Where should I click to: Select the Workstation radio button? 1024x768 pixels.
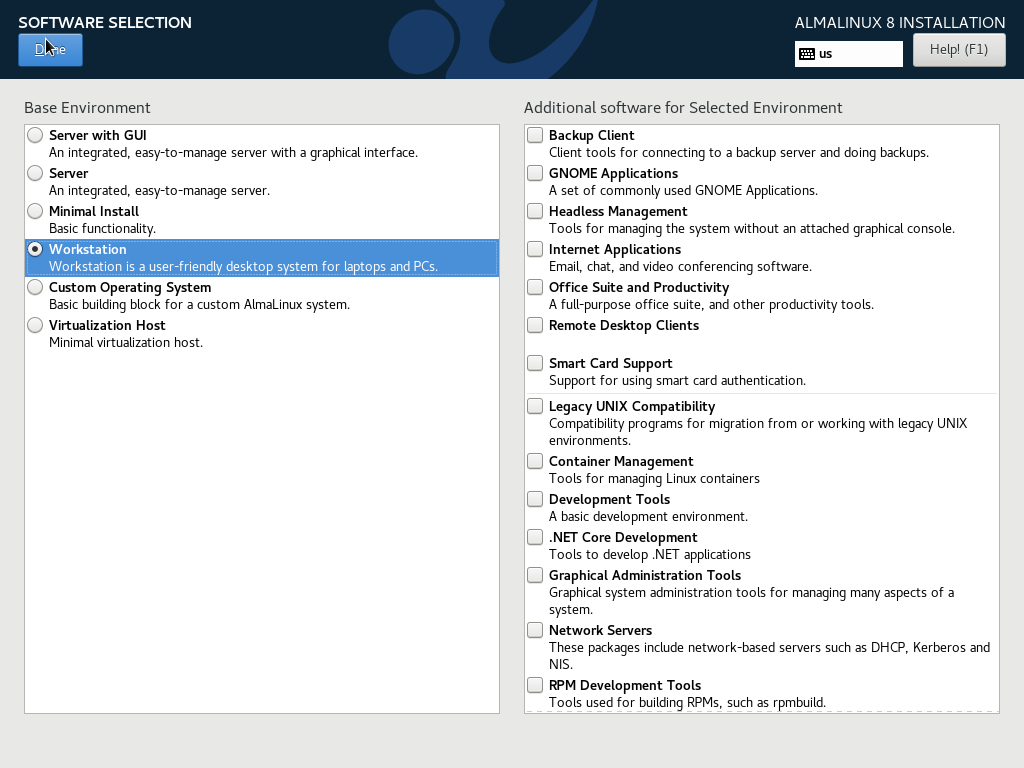(x=35, y=249)
